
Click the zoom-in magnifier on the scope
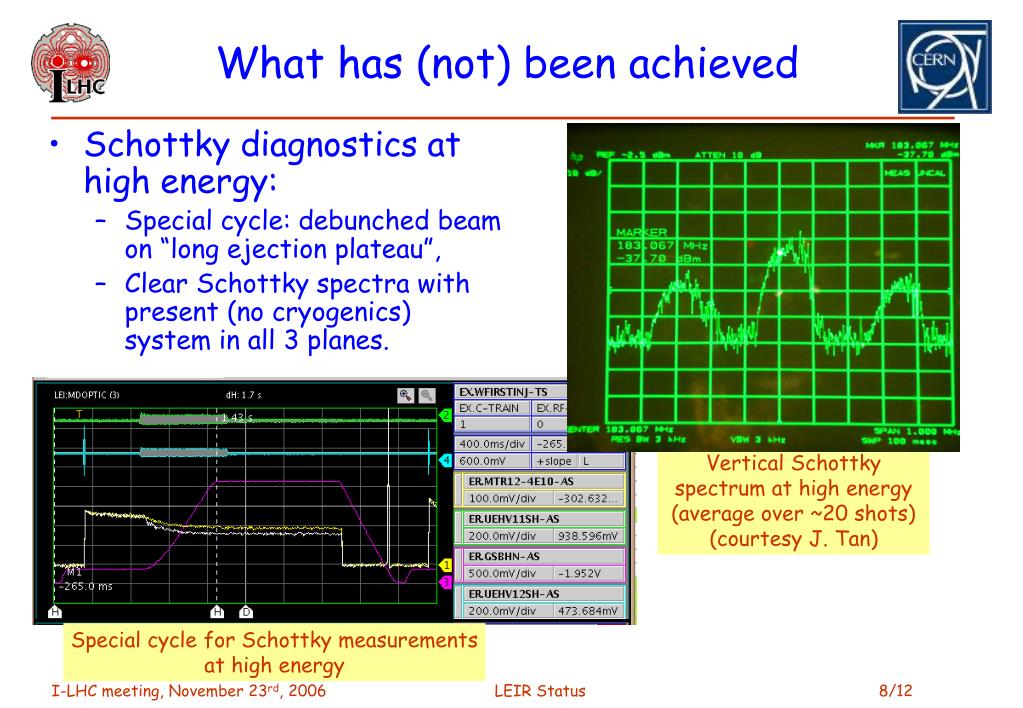405,395
